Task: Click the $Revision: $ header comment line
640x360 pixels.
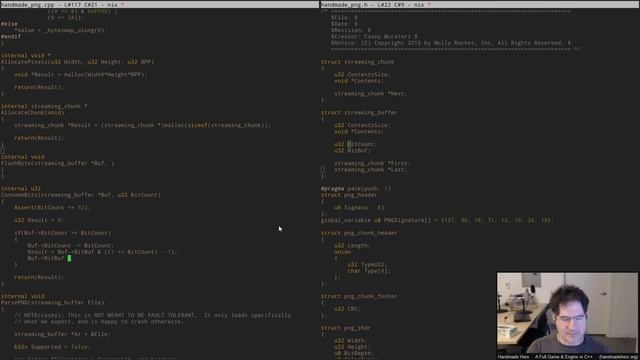Action: pos(351,30)
